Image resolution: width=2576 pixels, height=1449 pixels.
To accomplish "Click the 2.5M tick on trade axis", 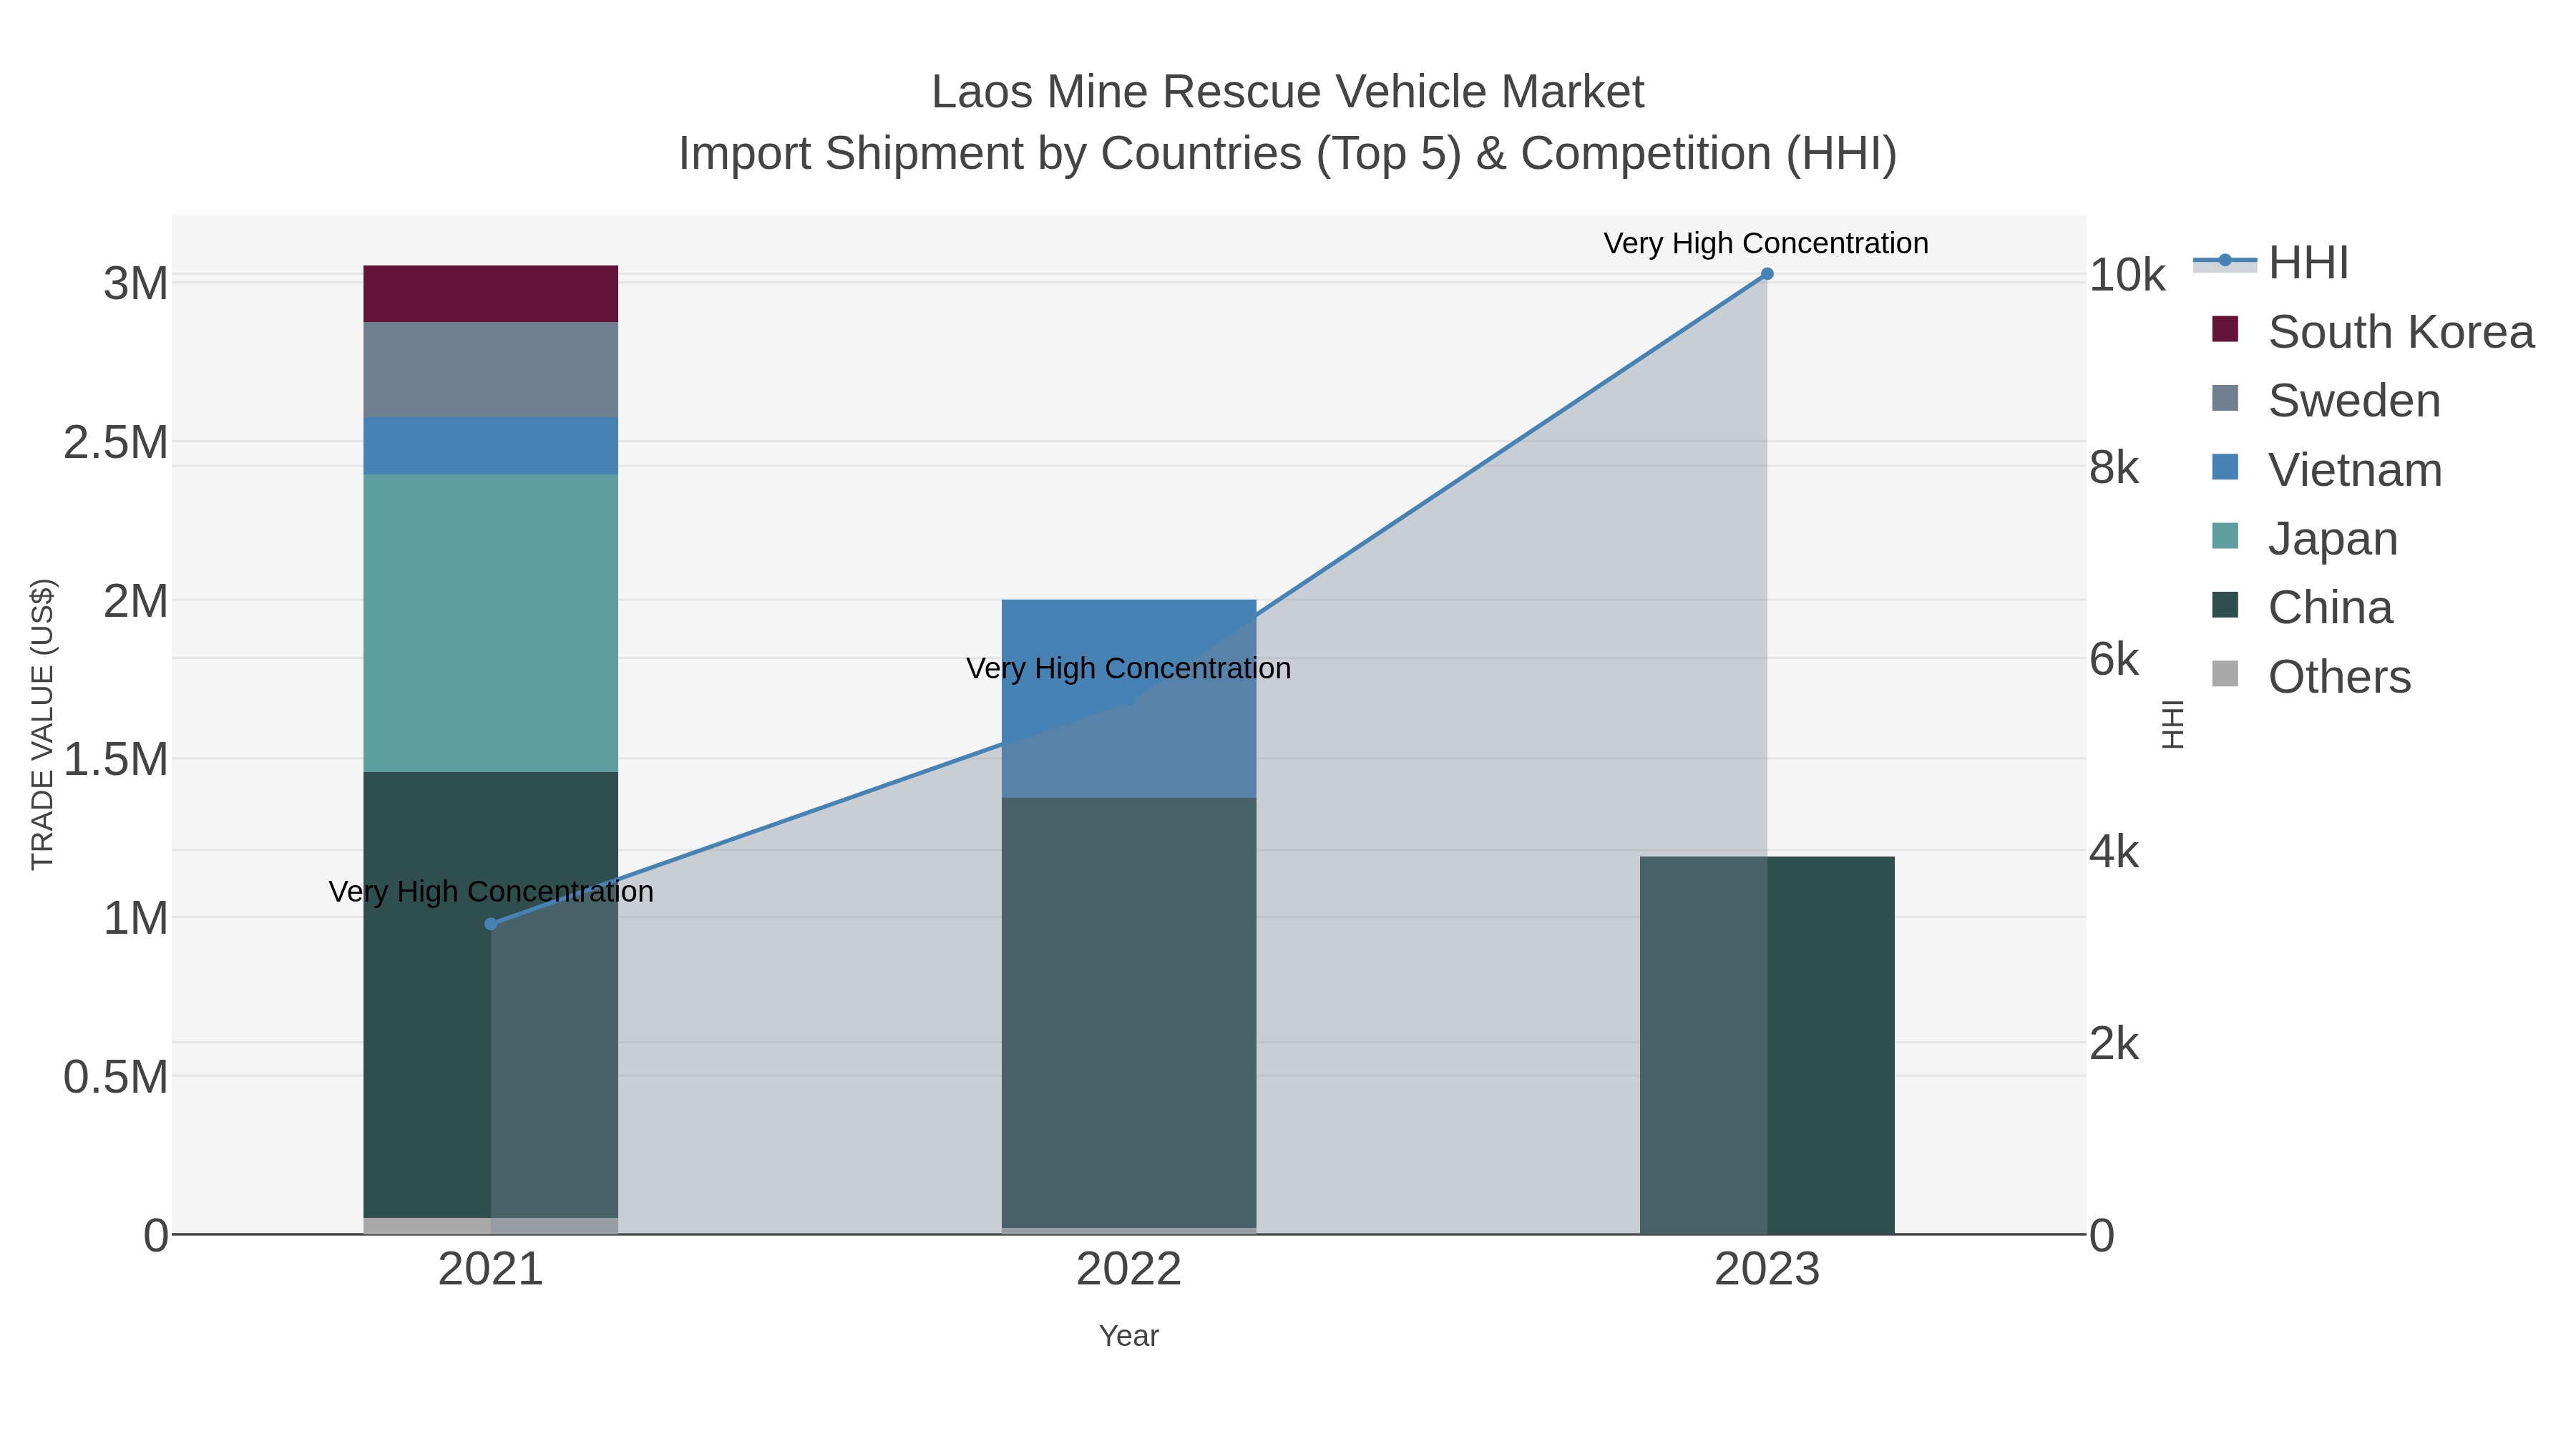I will coord(116,443).
